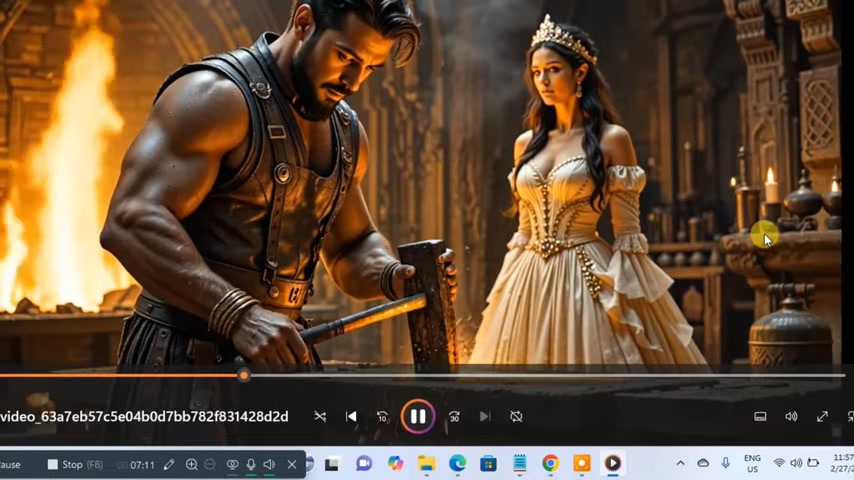Toggle the webcam in the recording toolbar

click(x=232, y=465)
